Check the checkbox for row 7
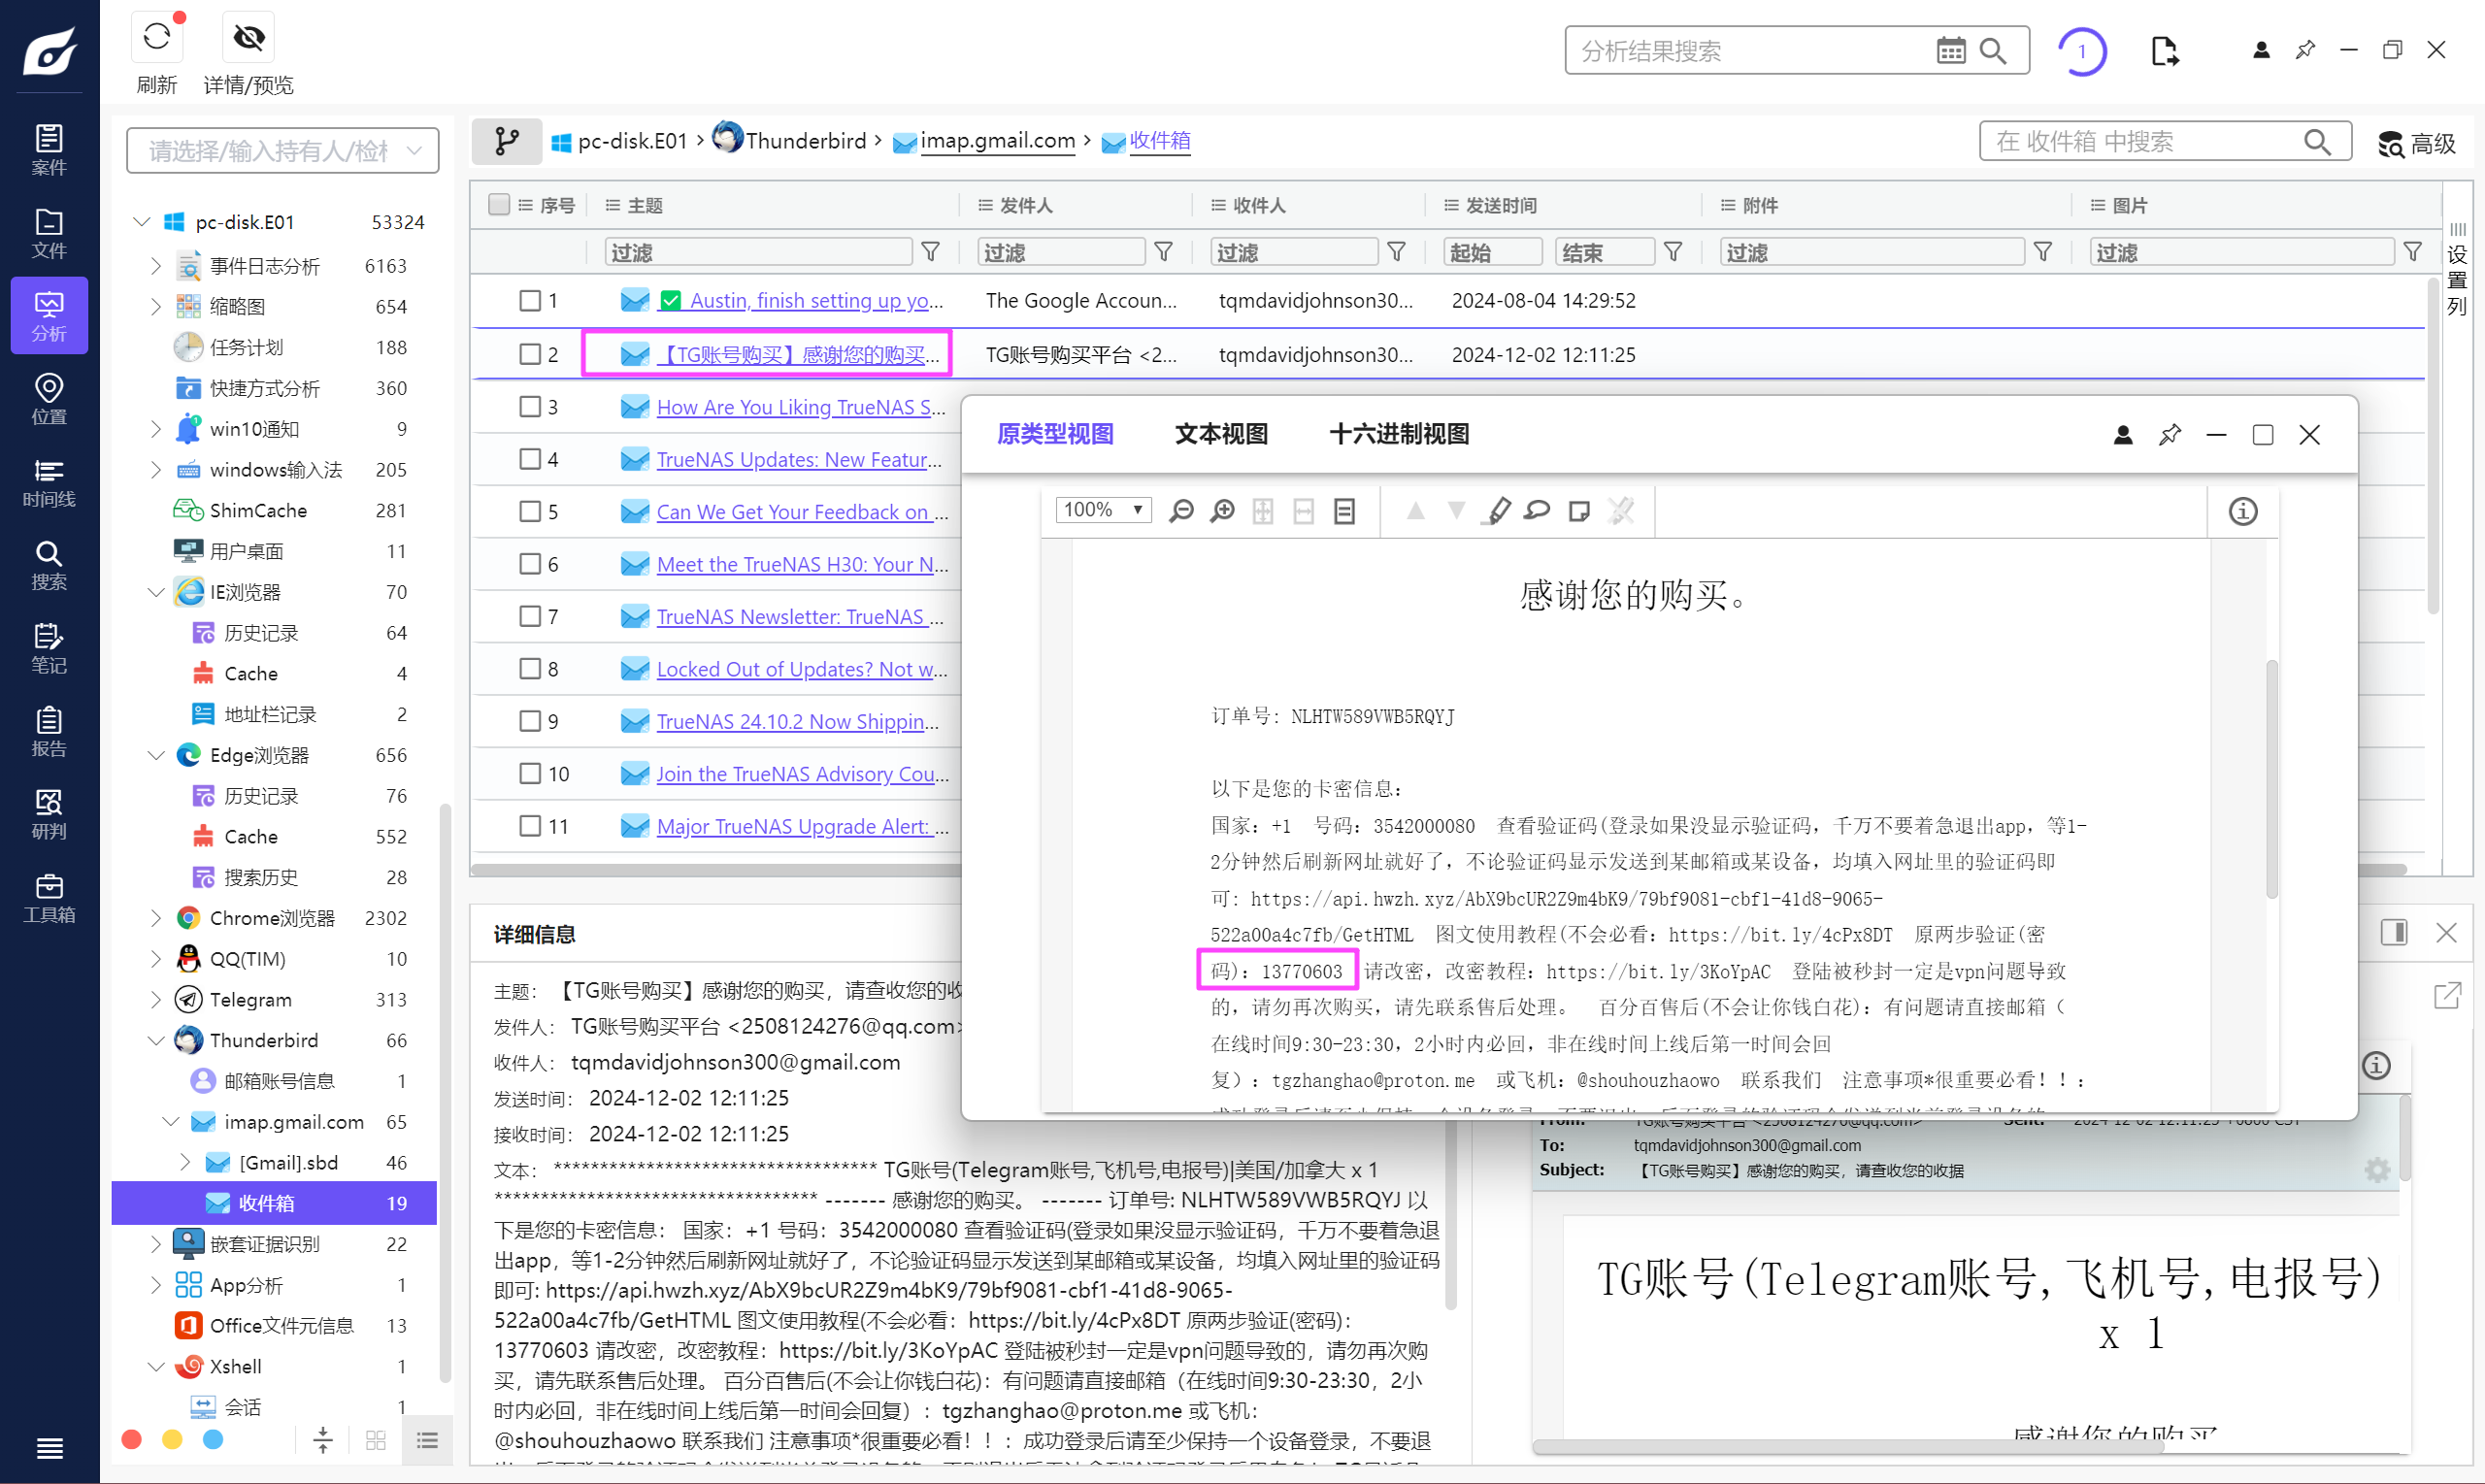 click(530, 617)
